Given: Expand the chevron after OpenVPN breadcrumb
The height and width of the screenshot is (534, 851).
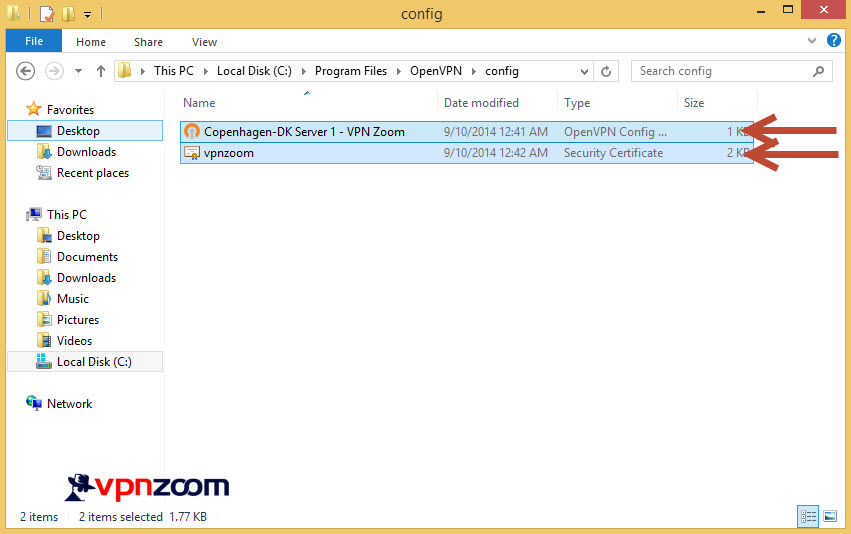Looking at the screenshot, I should 474,71.
